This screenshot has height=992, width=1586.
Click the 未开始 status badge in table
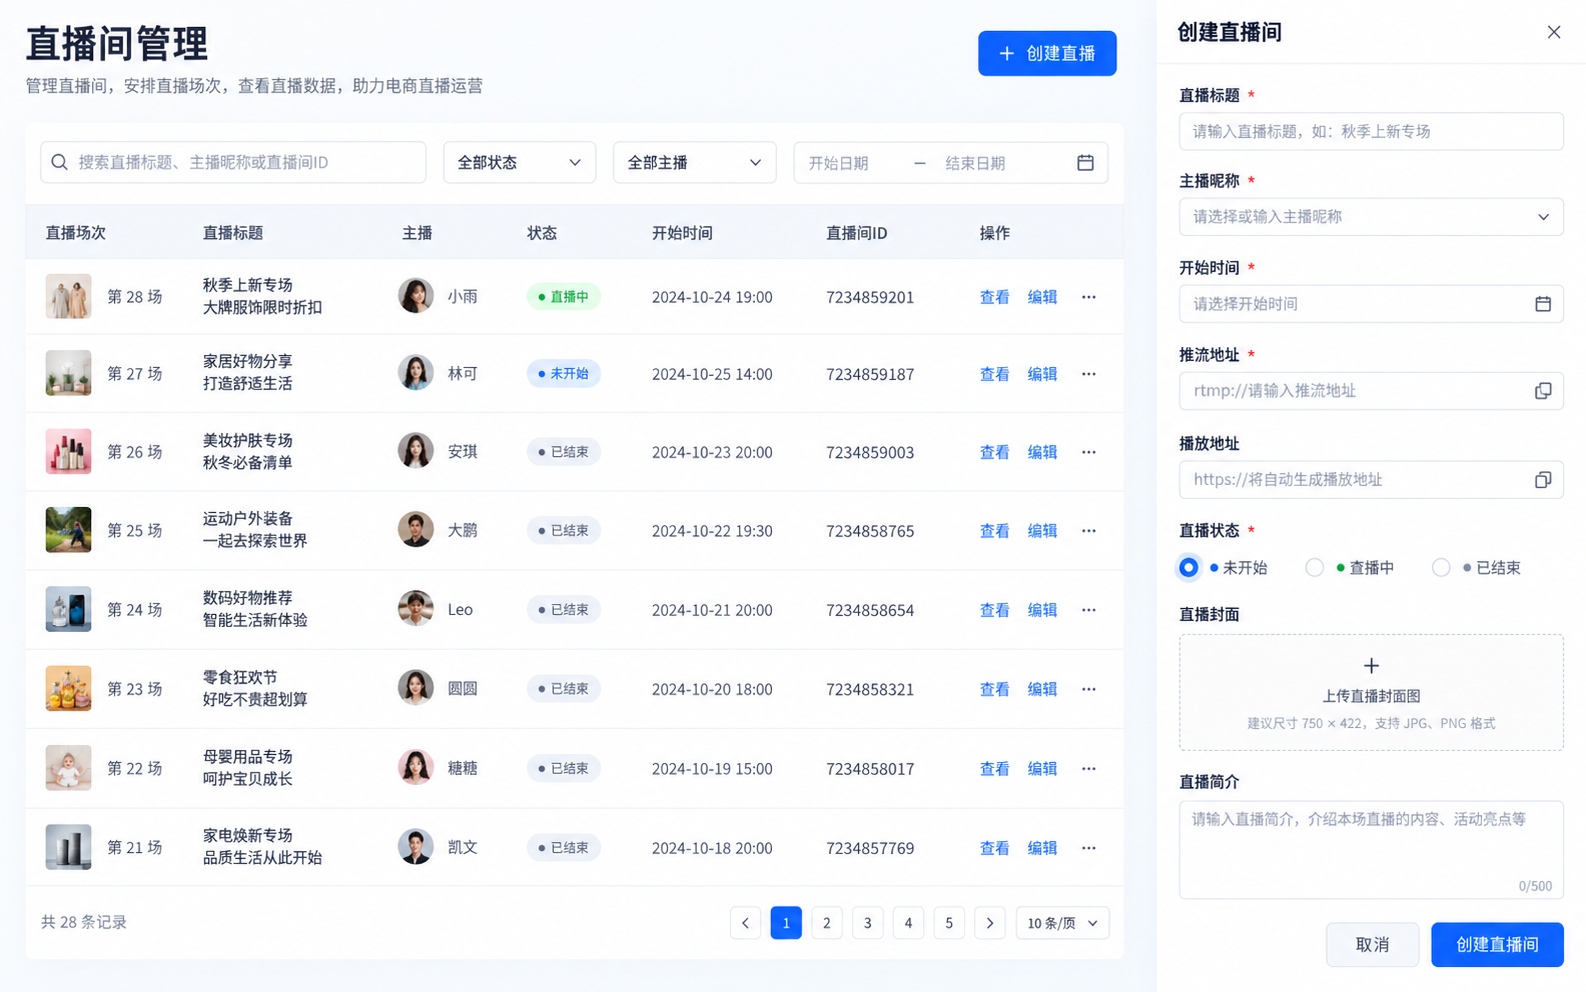coord(563,374)
